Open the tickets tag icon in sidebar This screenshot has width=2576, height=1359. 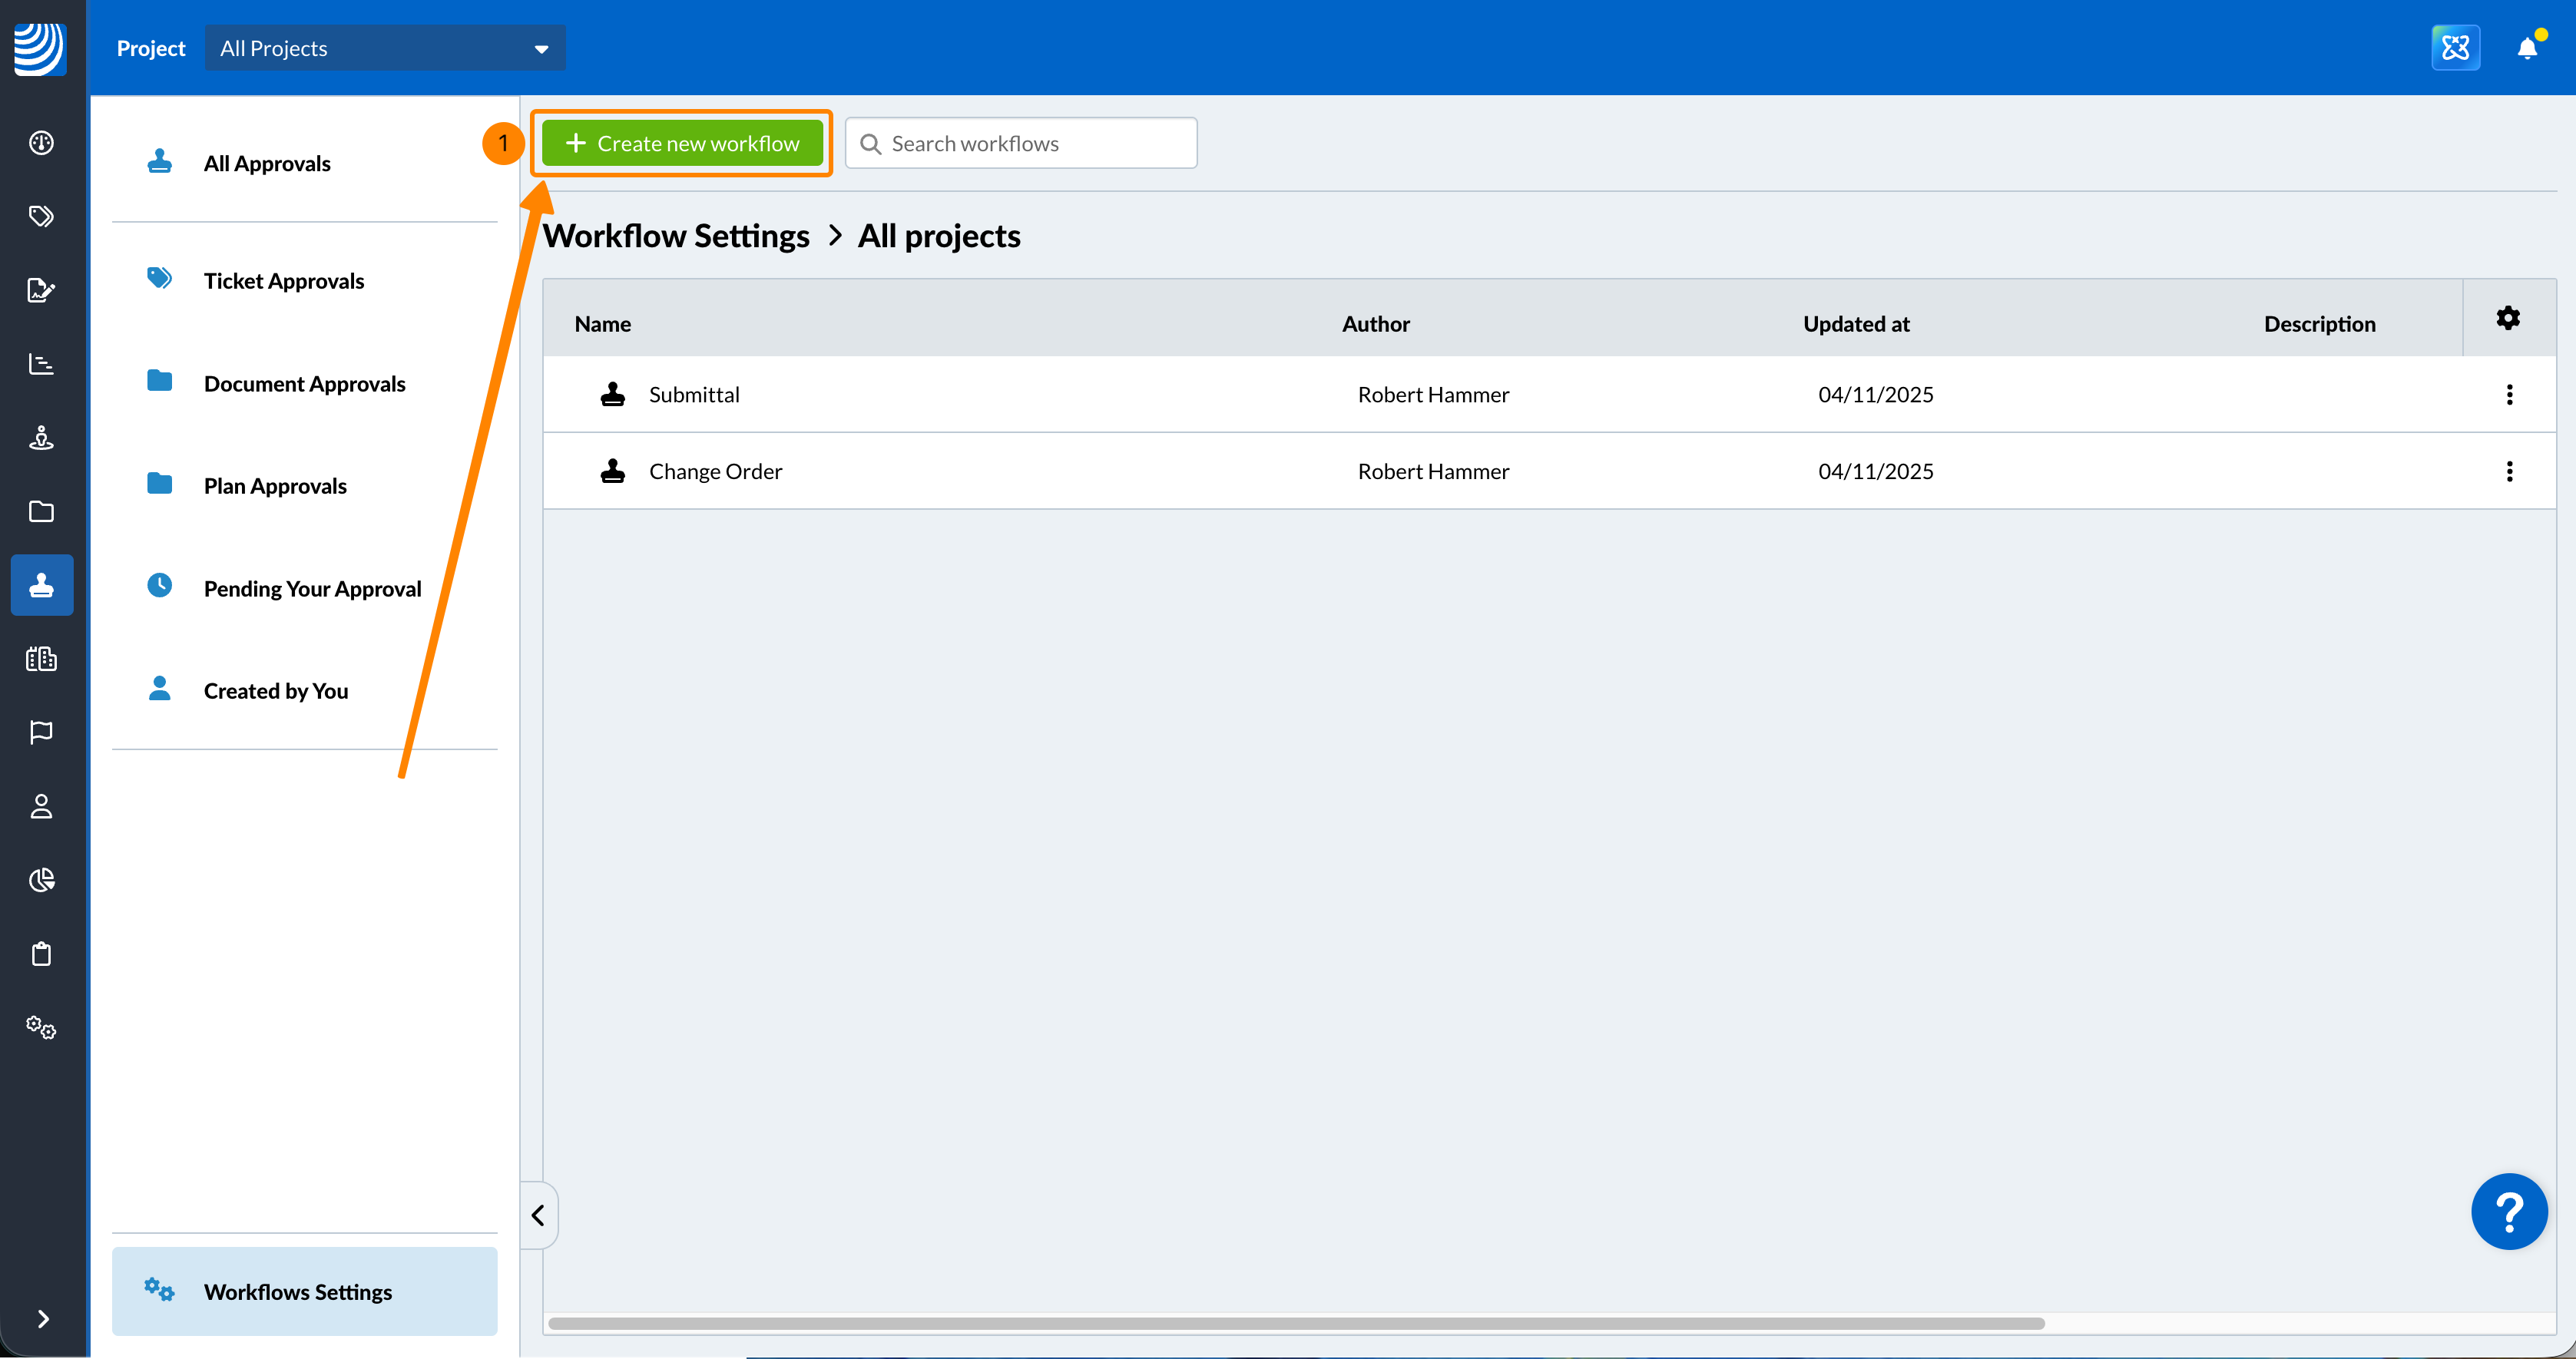41,216
